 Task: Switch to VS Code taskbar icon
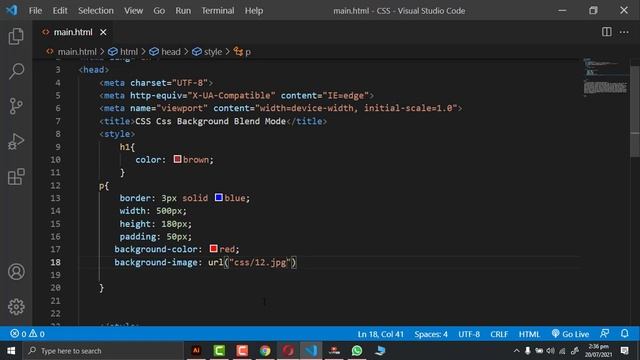[x=311, y=351]
